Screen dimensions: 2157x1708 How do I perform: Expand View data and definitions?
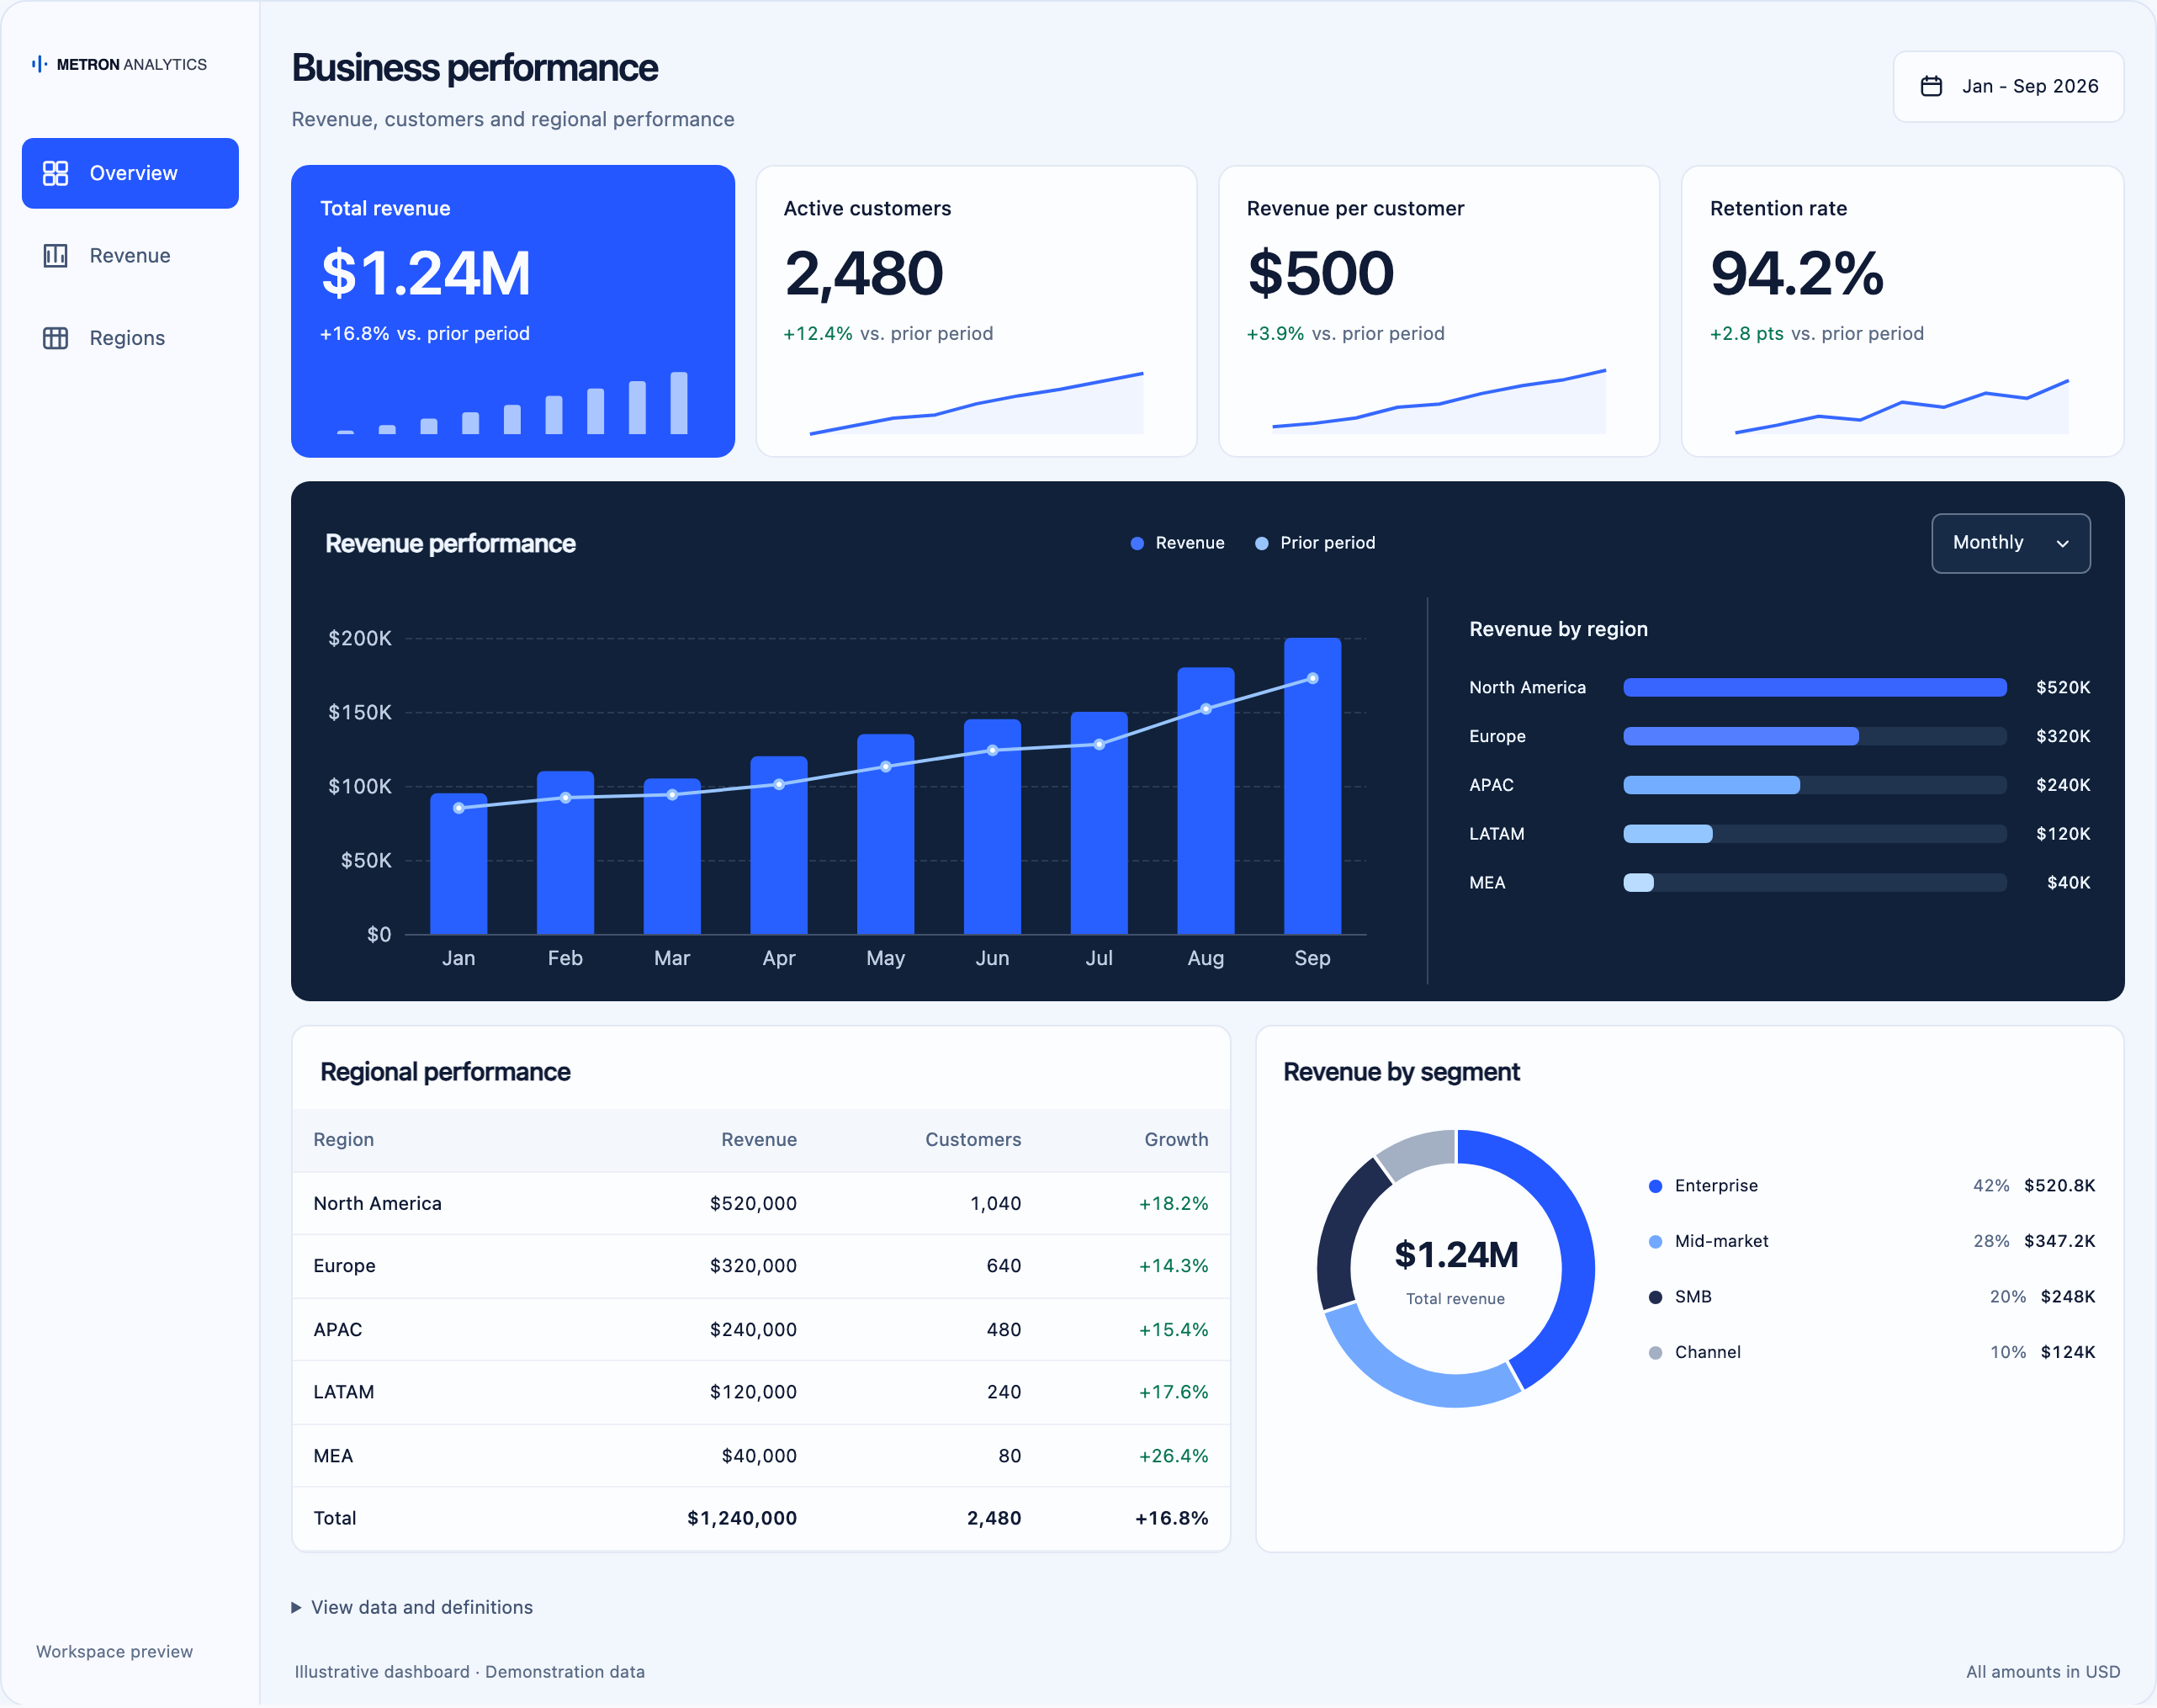412,1607
